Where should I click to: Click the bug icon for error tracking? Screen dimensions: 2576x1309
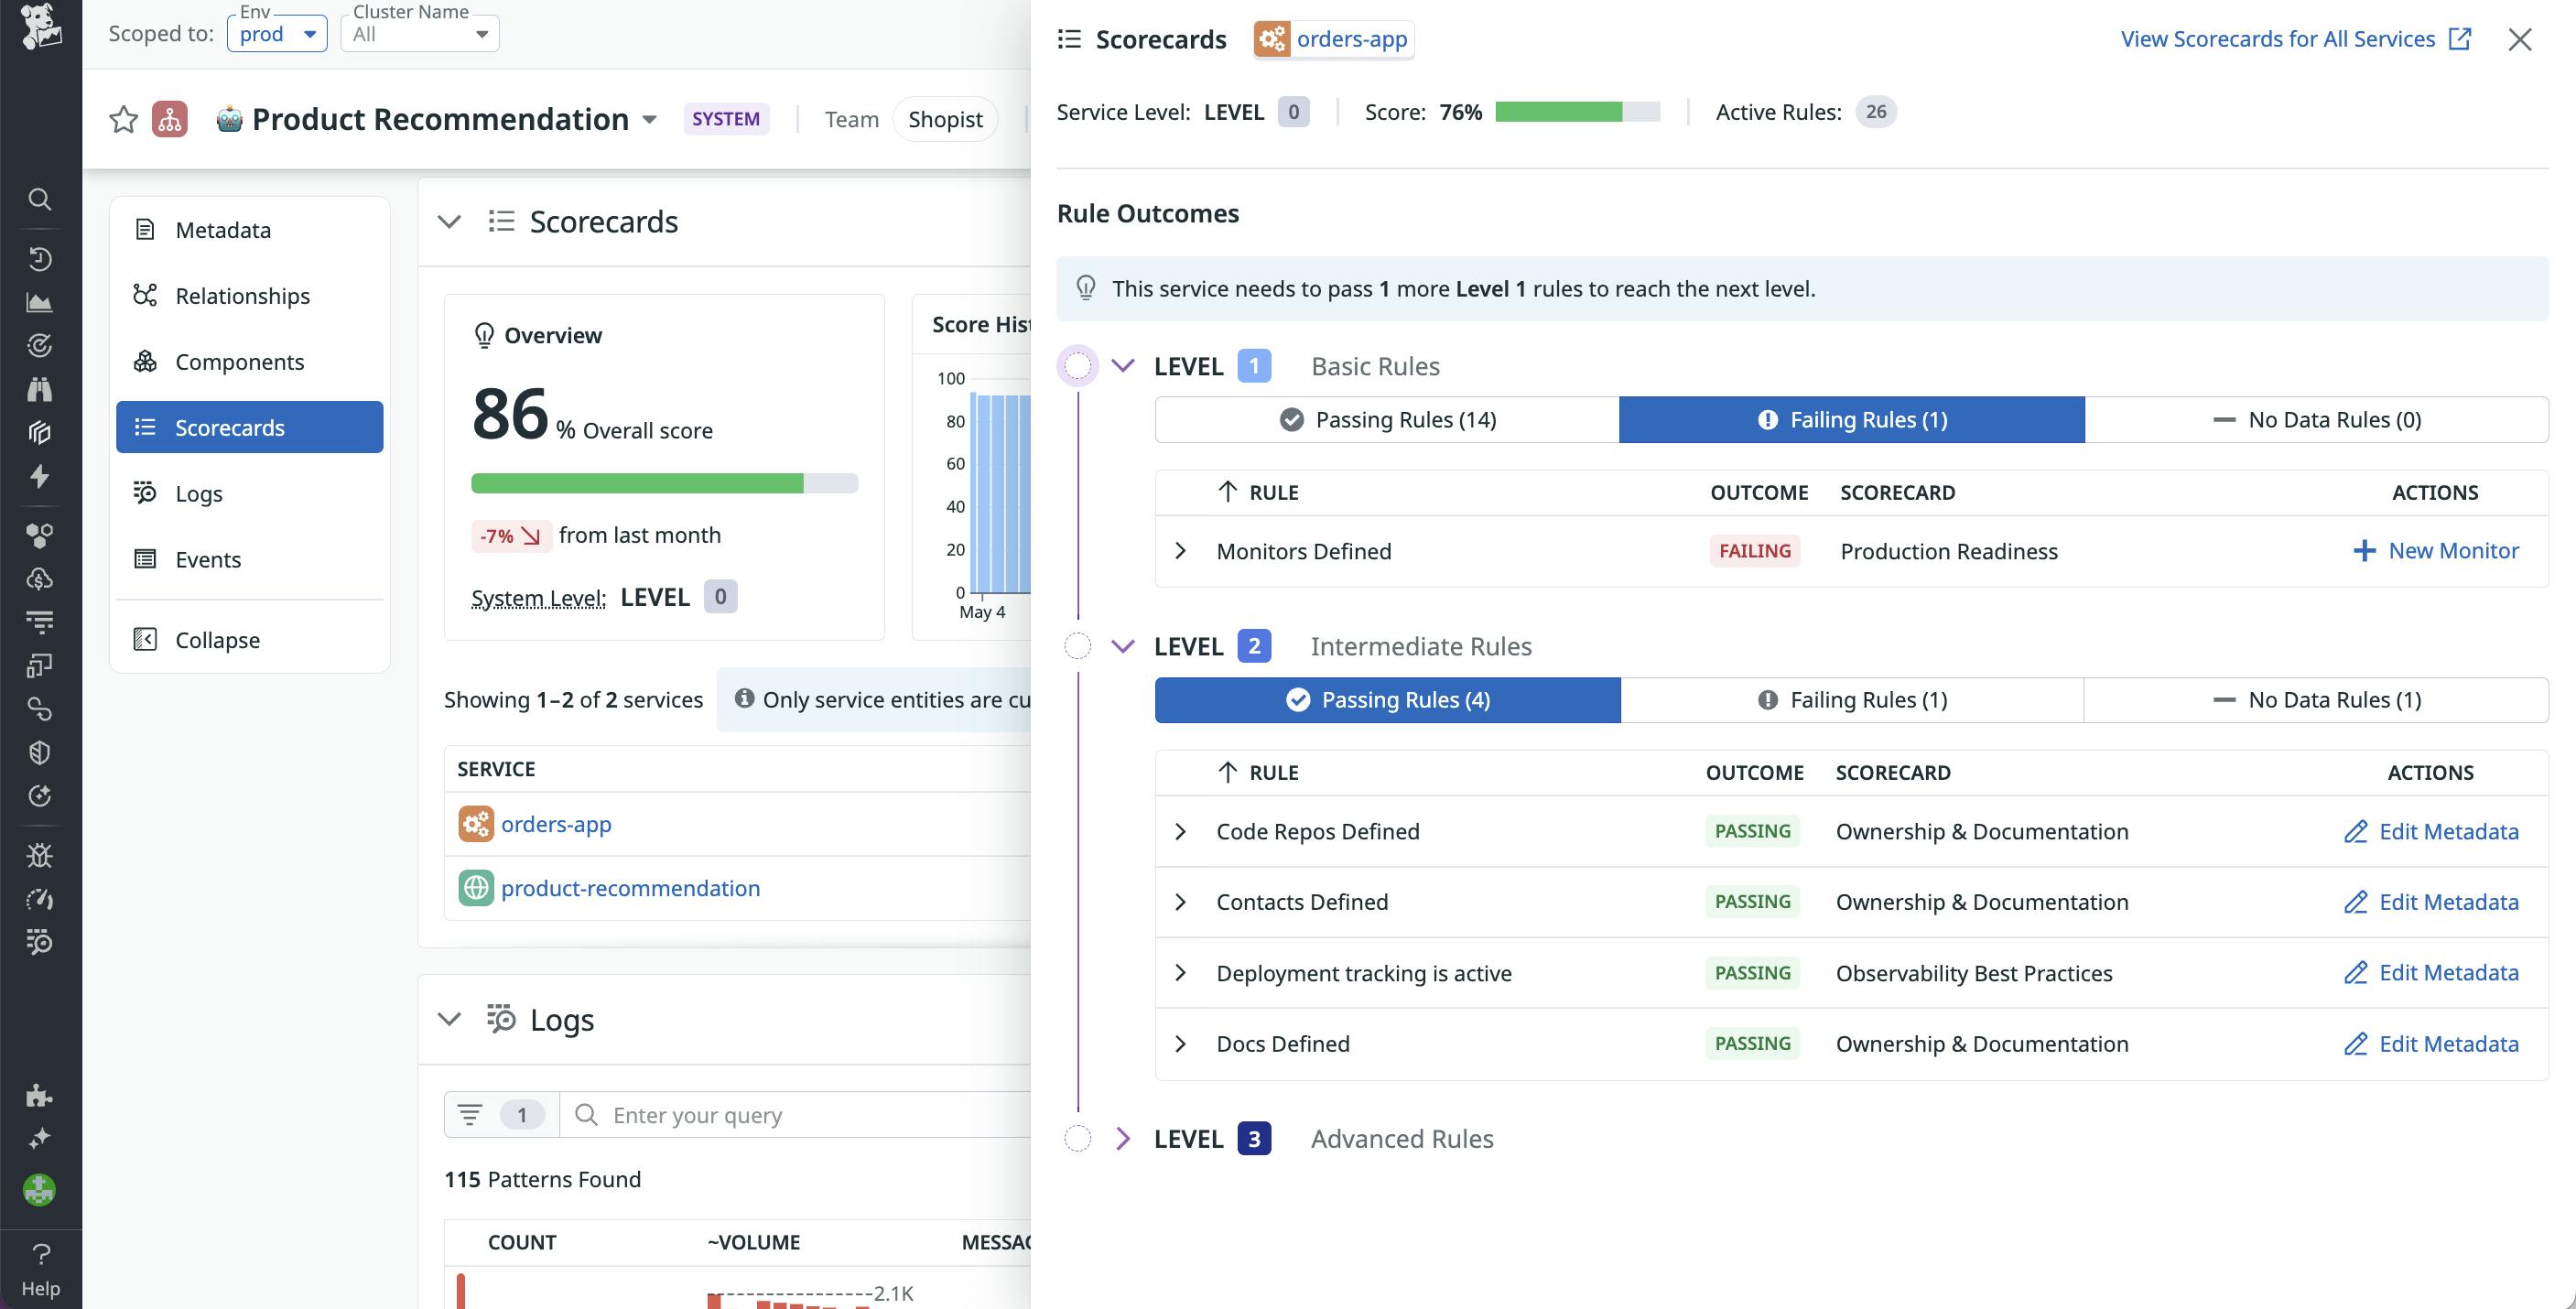(40, 855)
